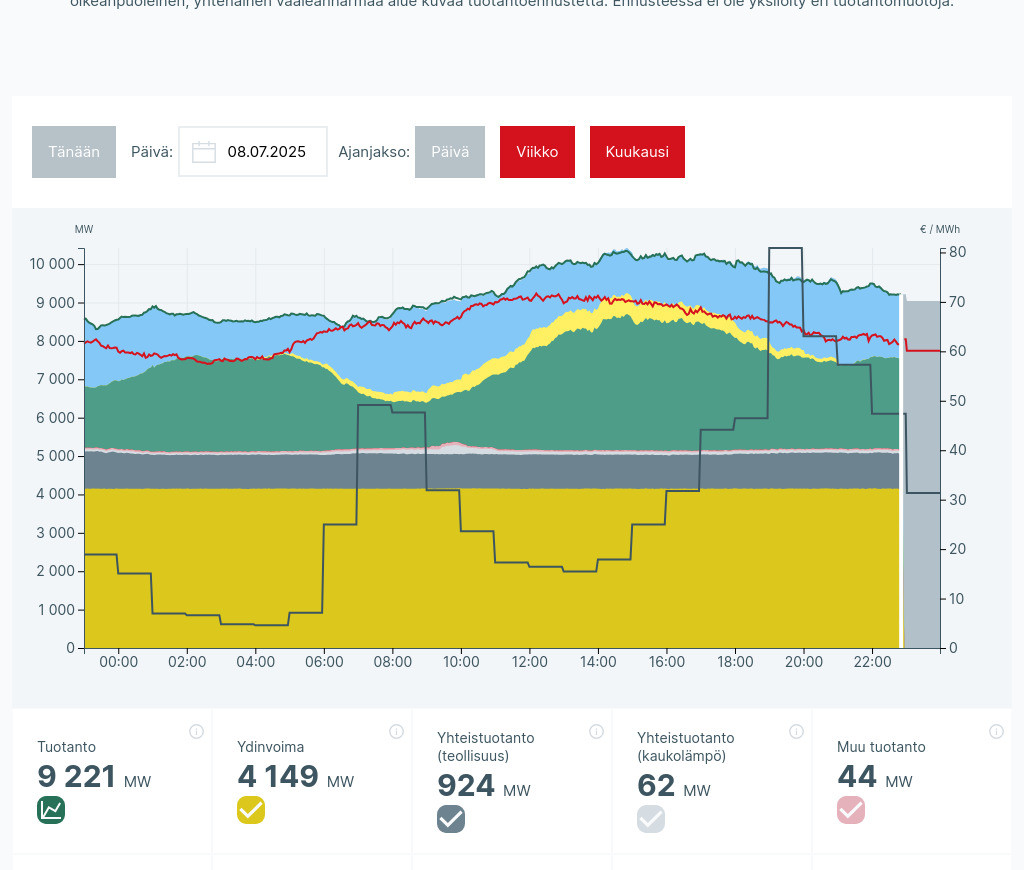Open info icon for Yhteistuotanto (kaukolämpö)
The width and height of the screenshot is (1024, 870).
796,732
